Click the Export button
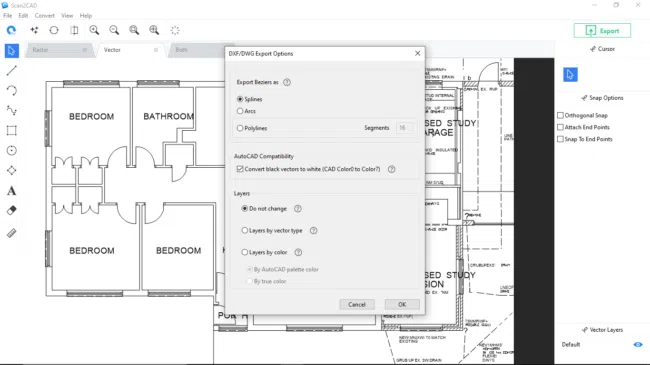 (602, 31)
